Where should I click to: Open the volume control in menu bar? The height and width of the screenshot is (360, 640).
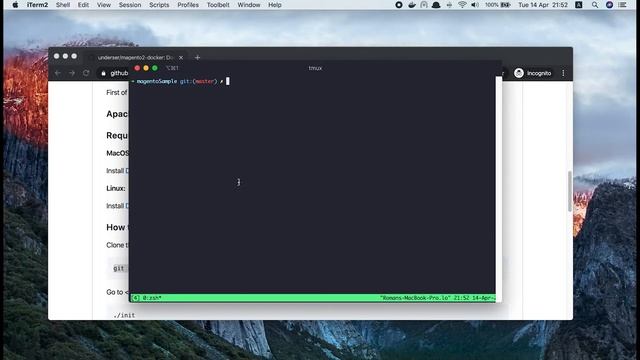475,5
